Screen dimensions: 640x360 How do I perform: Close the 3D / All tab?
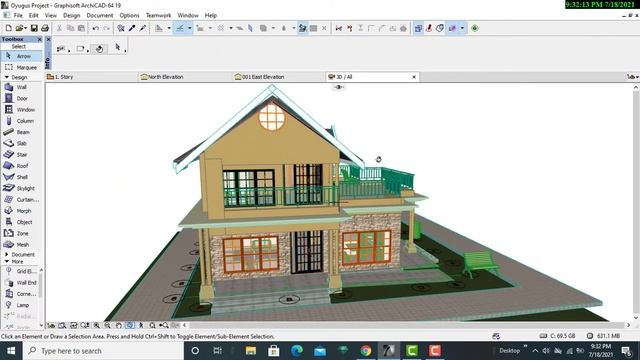(x=414, y=77)
